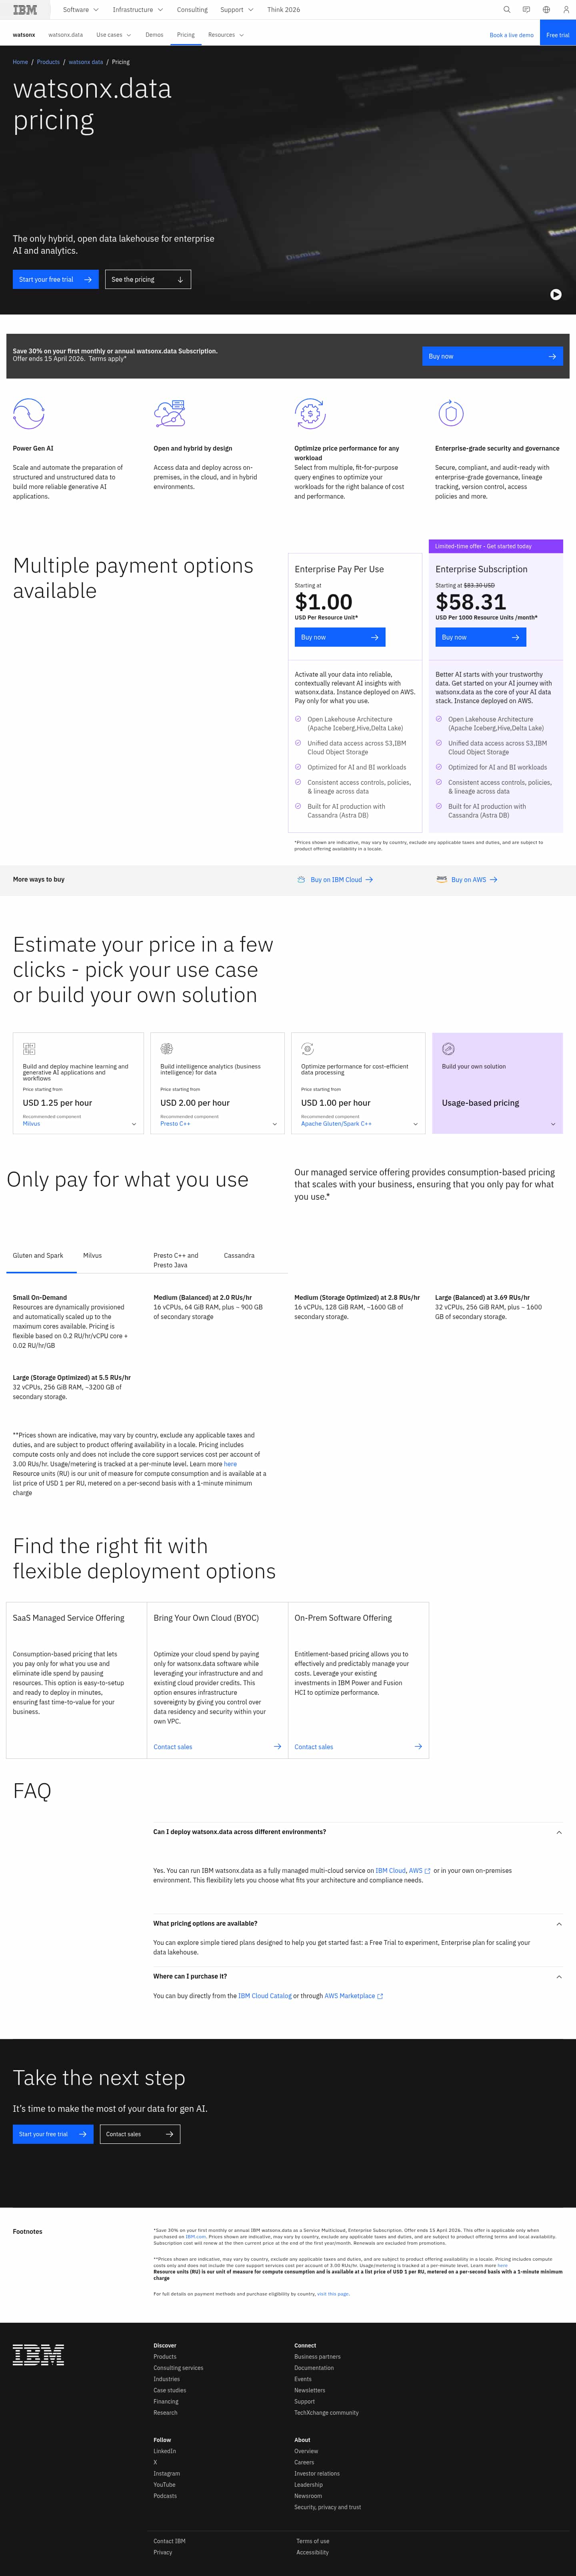576x2576 pixels.
Task: Click the Power Gen AI wave icon
Action: click(x=28, y=412)
